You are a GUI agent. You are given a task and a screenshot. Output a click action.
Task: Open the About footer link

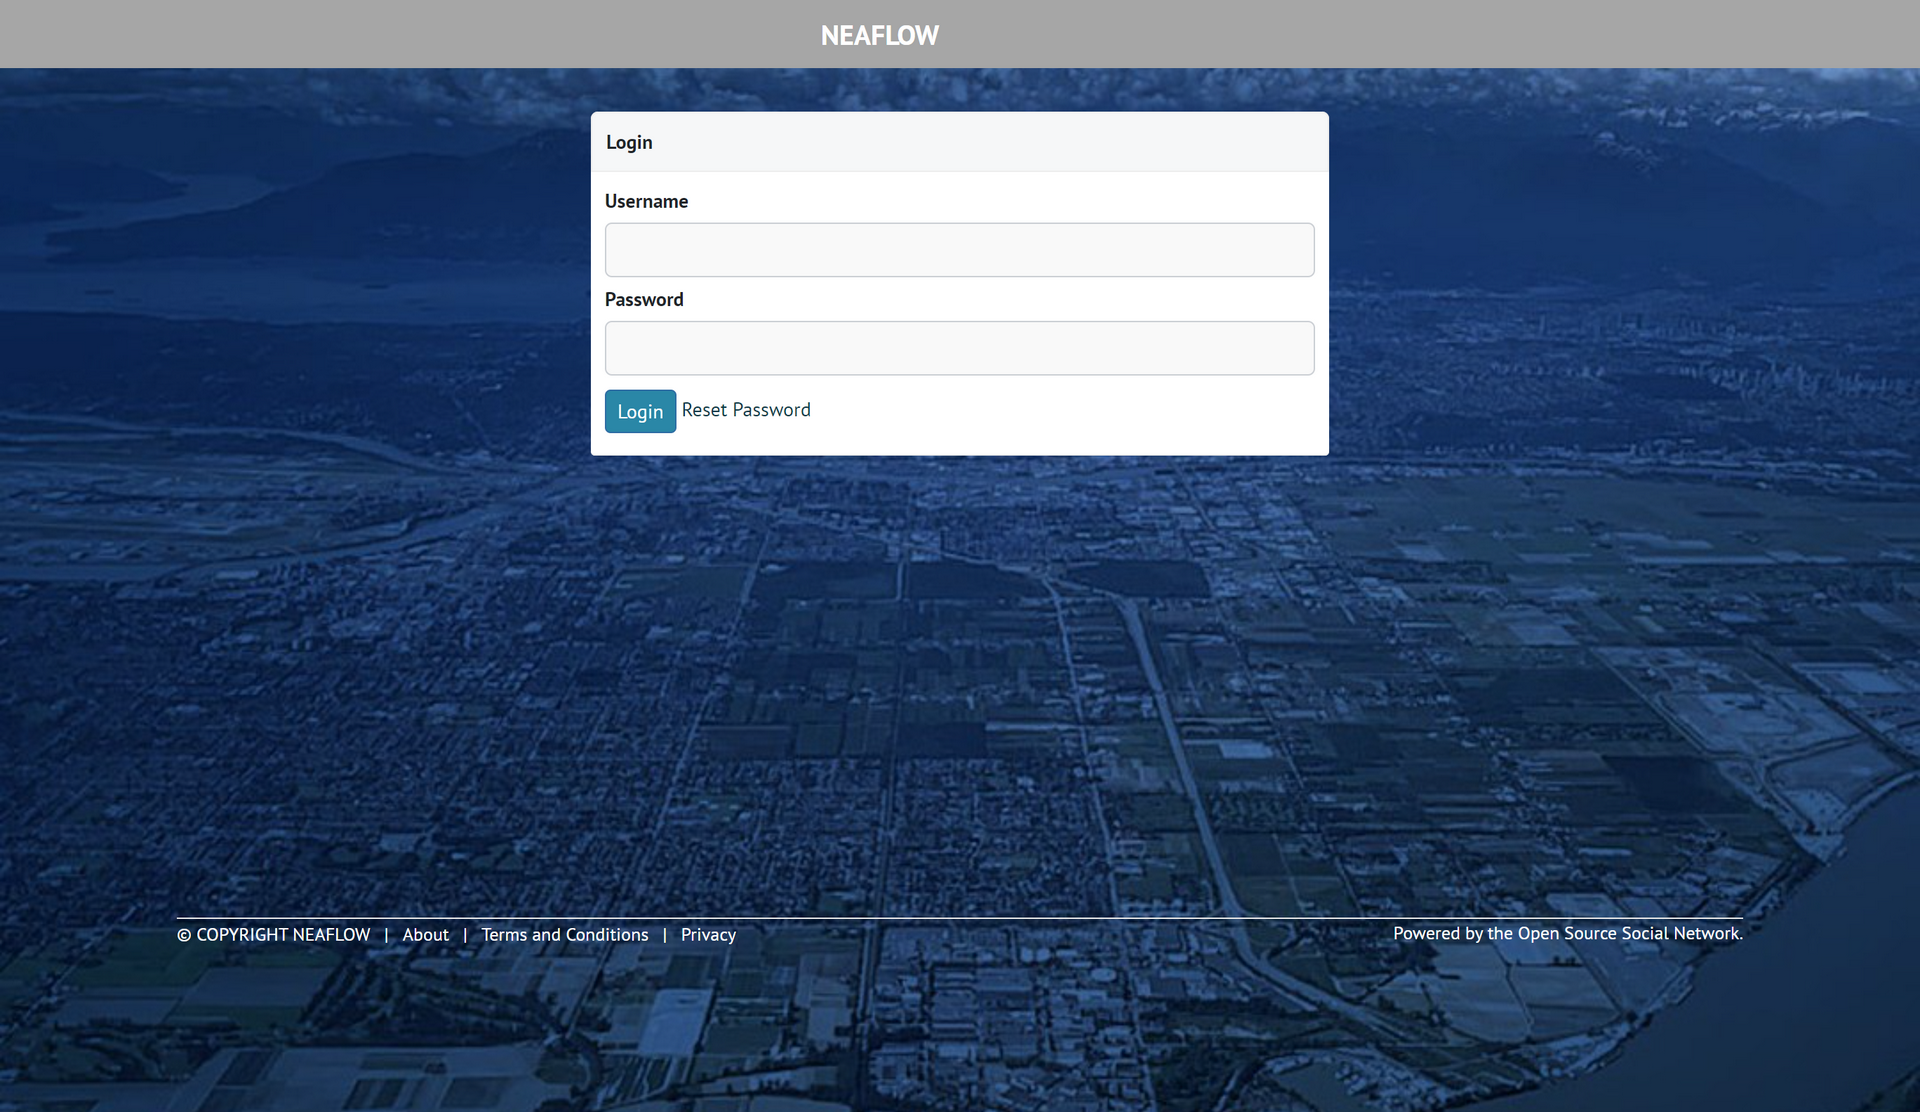click(x=425, y=935)
